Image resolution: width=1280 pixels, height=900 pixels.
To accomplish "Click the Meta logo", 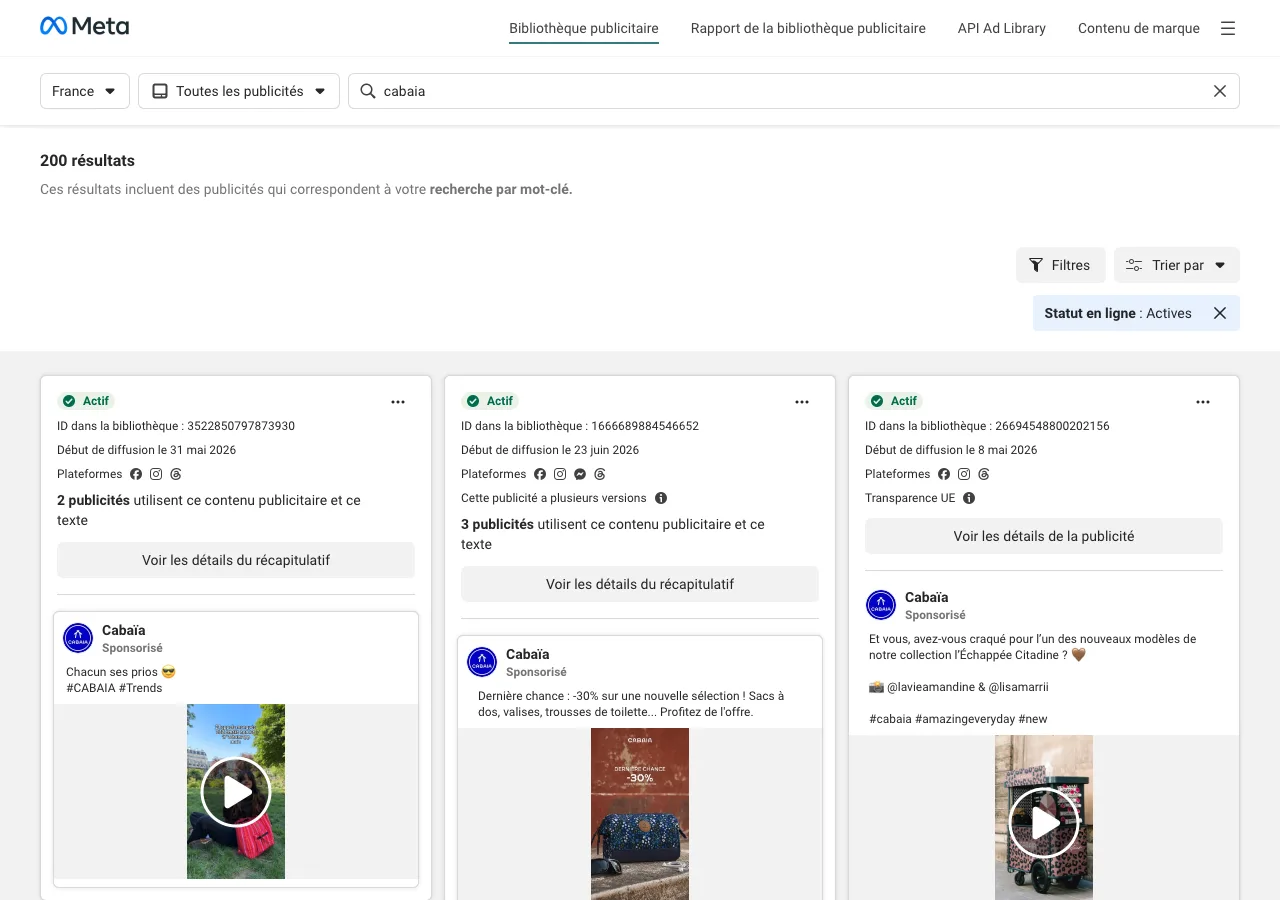I will pos(84,27).
